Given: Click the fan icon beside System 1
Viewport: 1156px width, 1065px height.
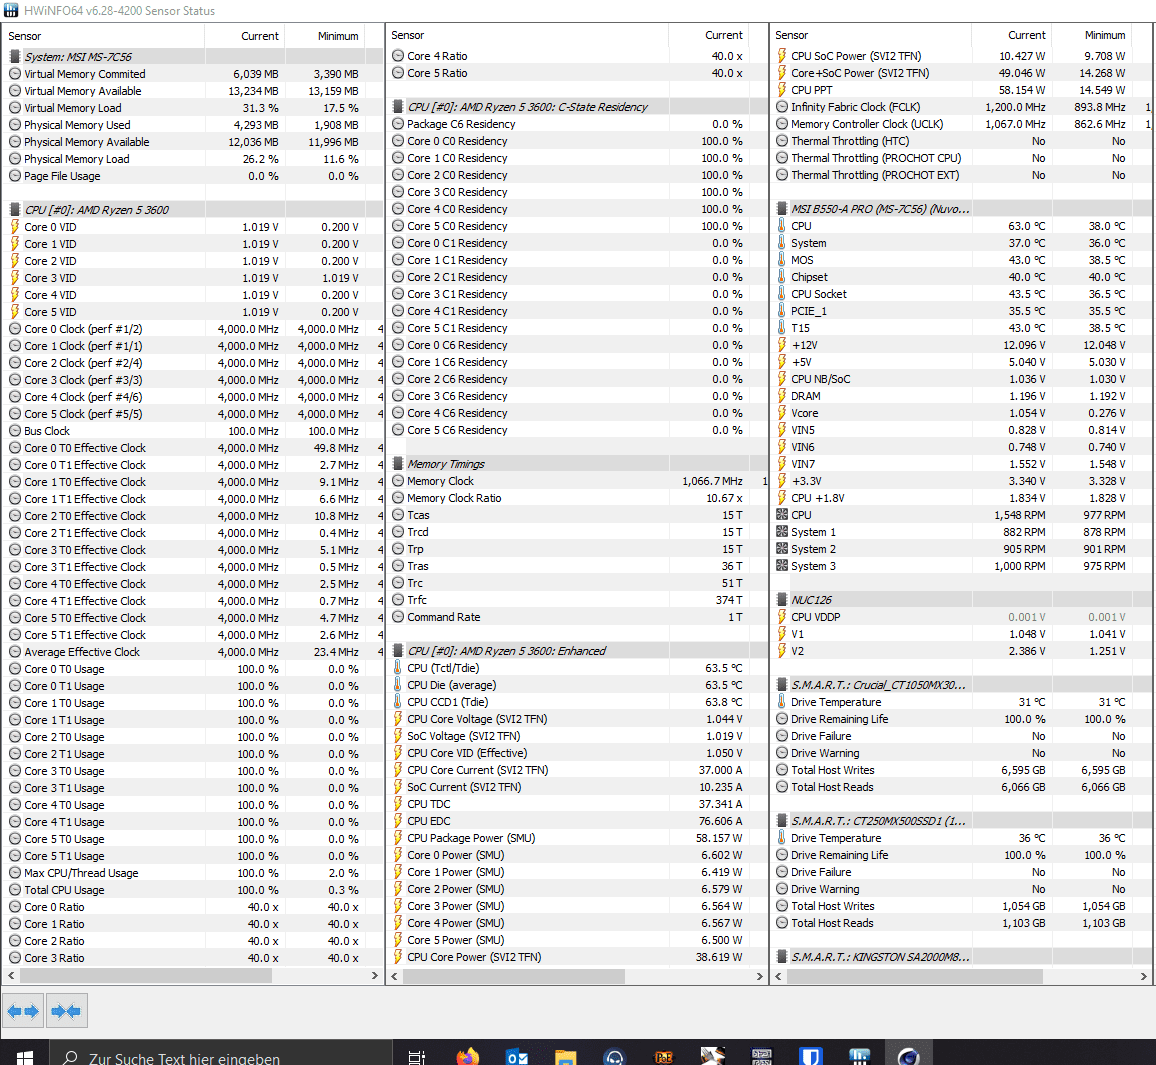Looking at the screenshot, I should pos(782,532).
